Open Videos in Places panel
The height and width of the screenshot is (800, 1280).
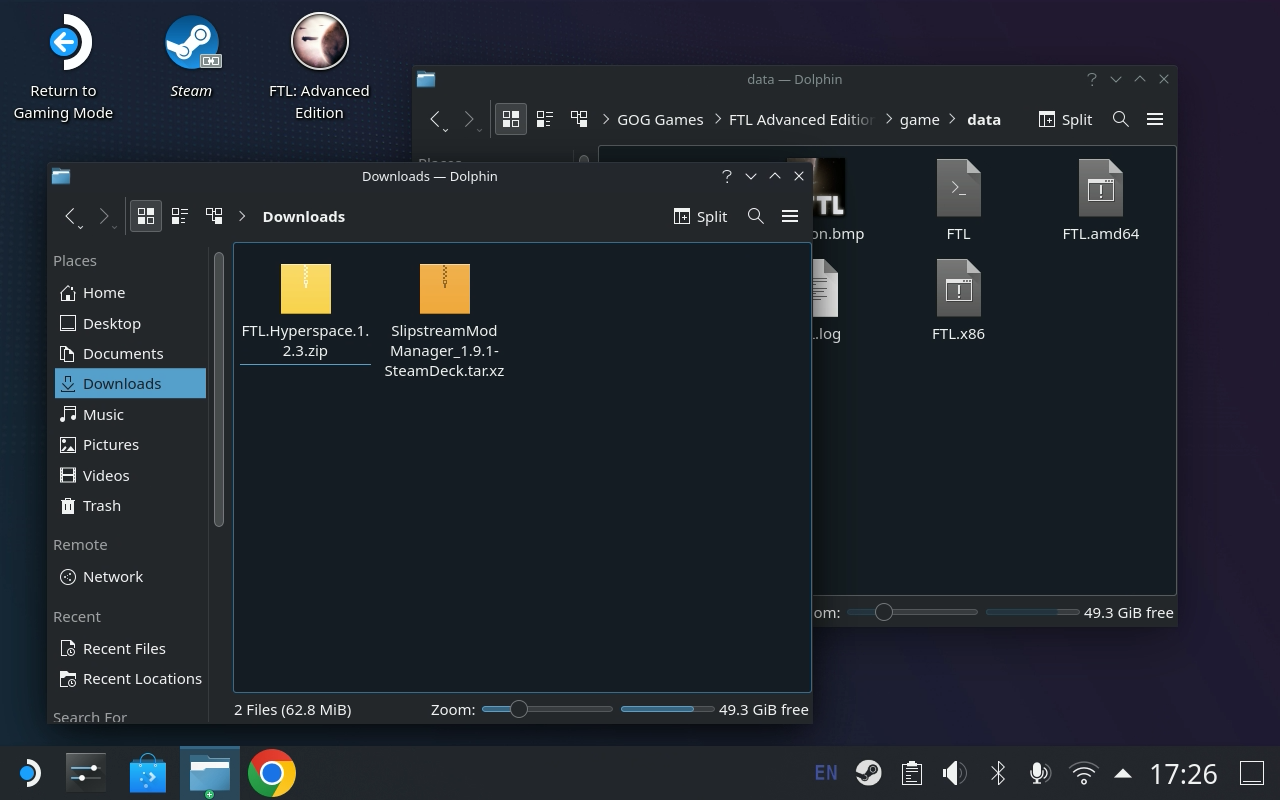coord(130,475)
